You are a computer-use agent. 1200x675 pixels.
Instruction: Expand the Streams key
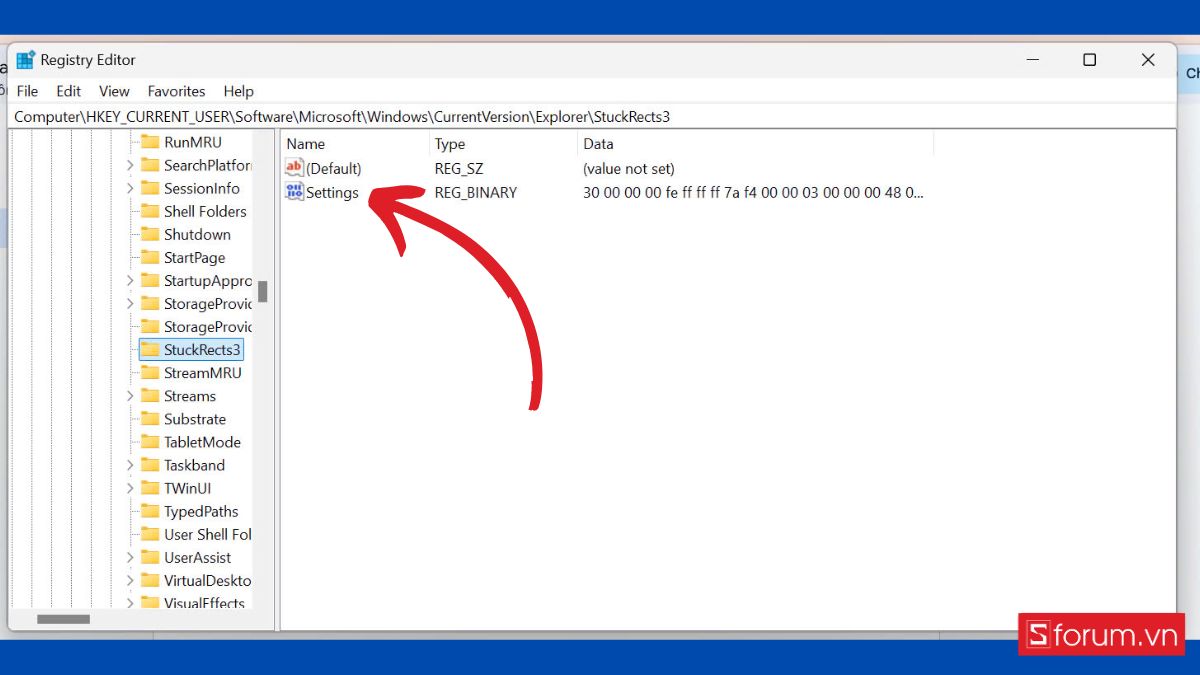[x=130, y=396]
